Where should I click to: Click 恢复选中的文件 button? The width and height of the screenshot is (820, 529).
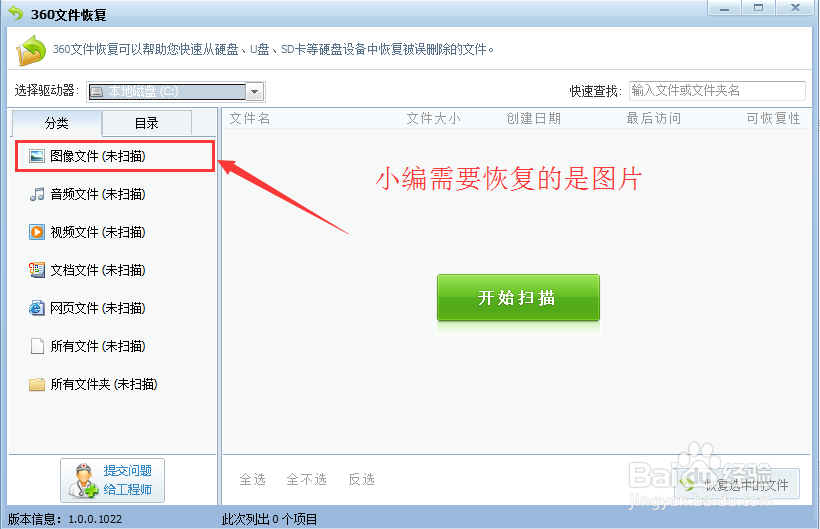[737, 485]
